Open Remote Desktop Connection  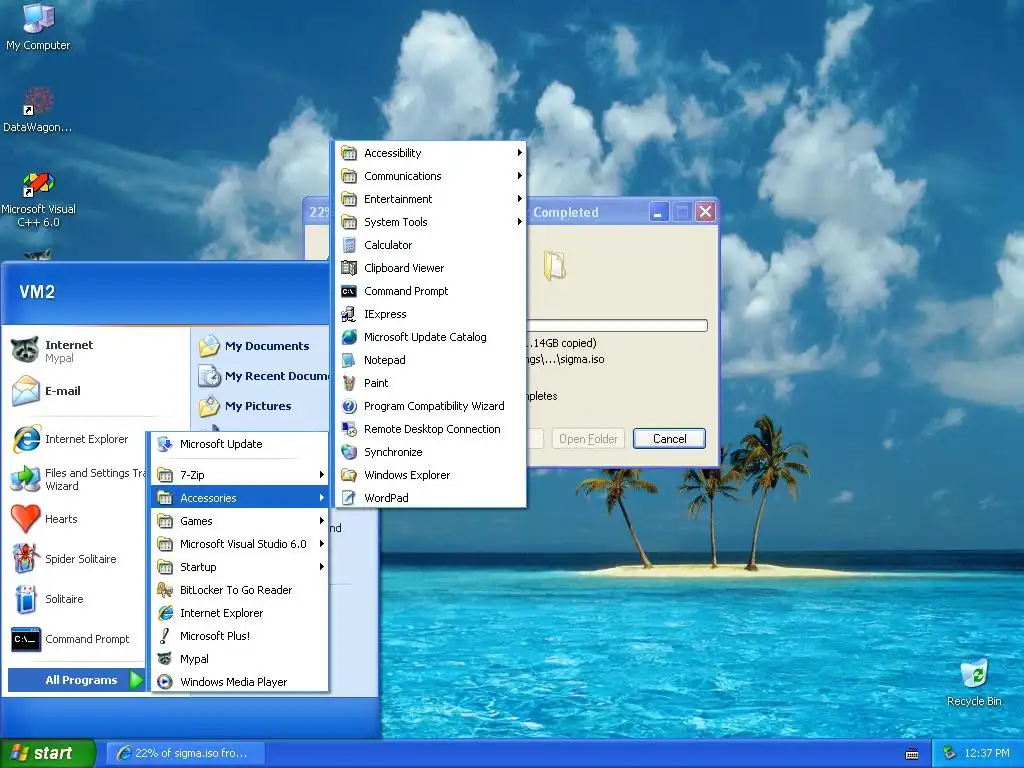pyautogui.click(x=431, y=429)
